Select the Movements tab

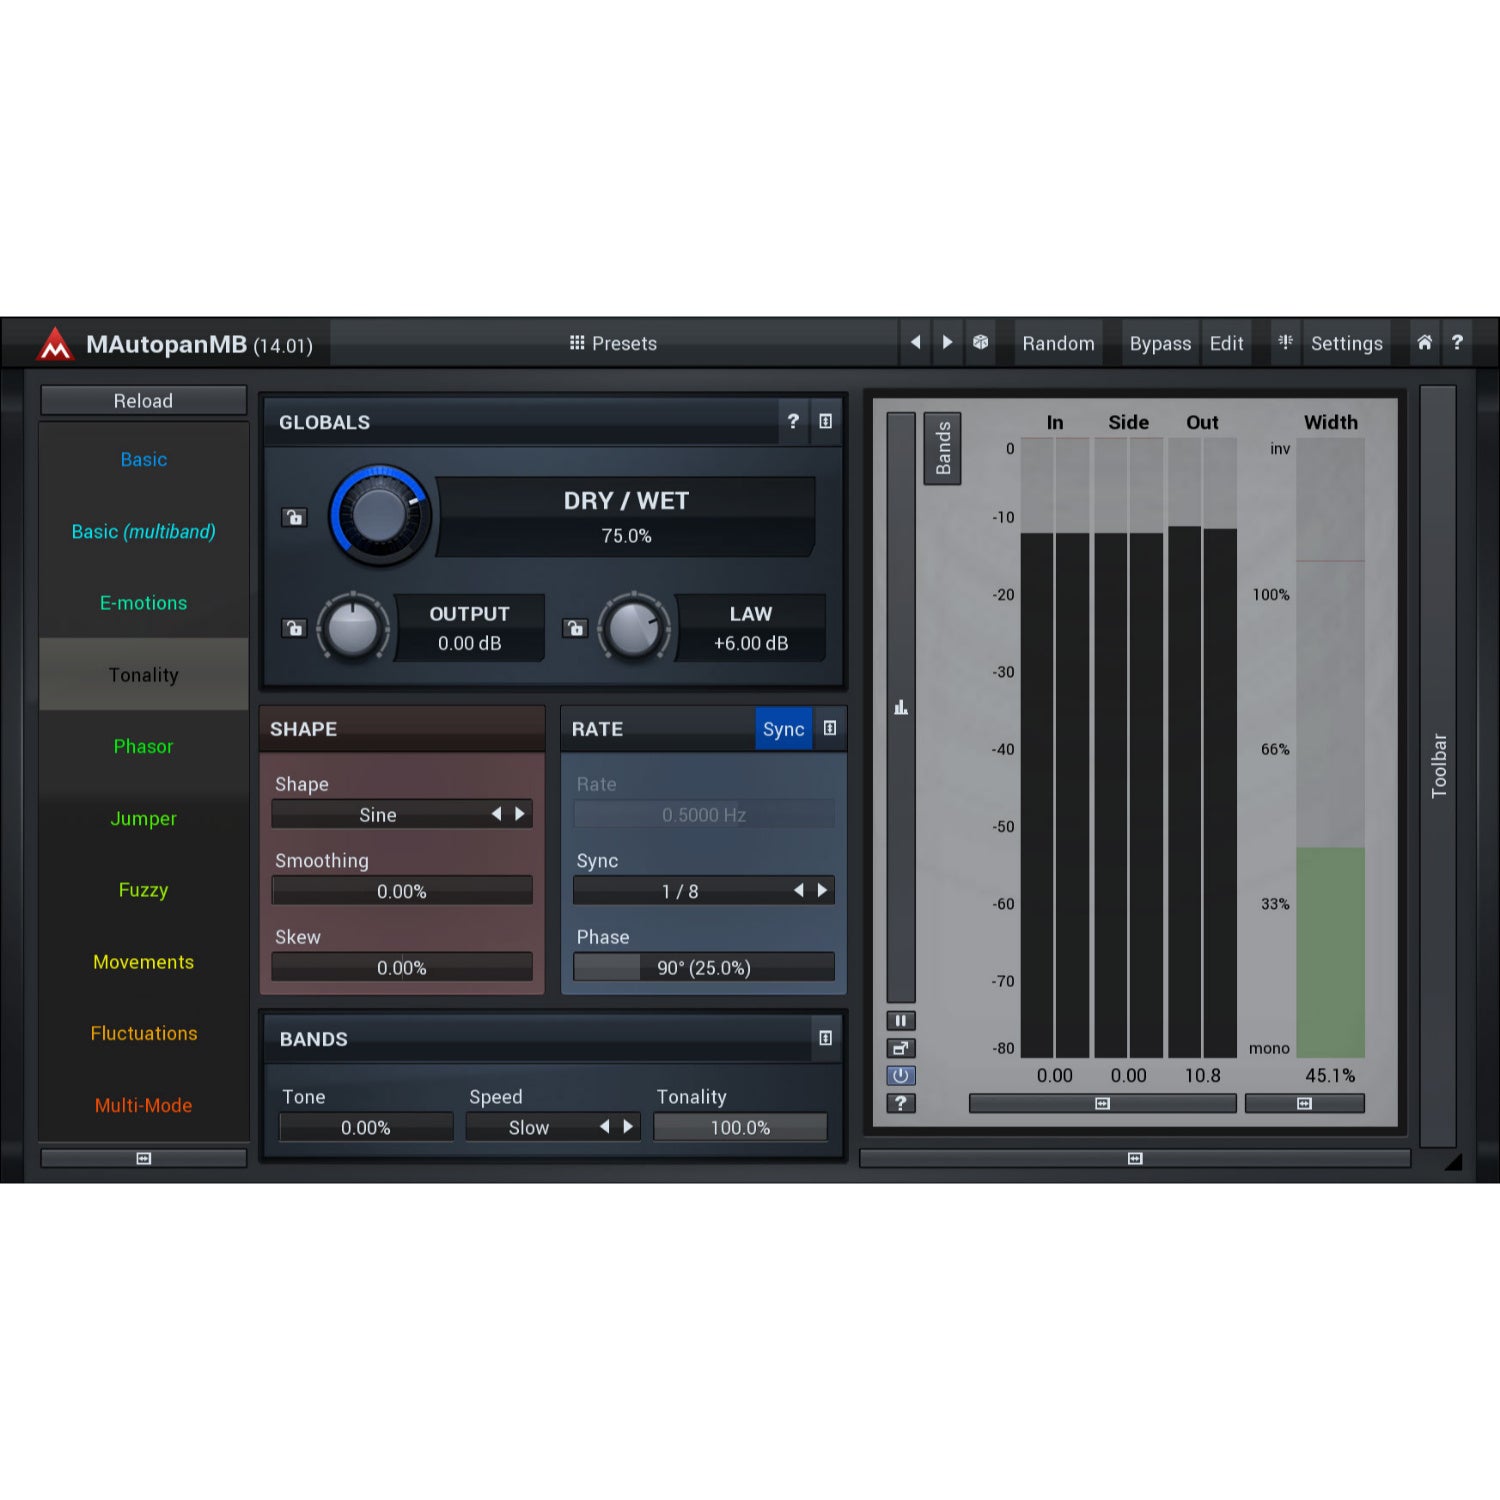point(144,962)
